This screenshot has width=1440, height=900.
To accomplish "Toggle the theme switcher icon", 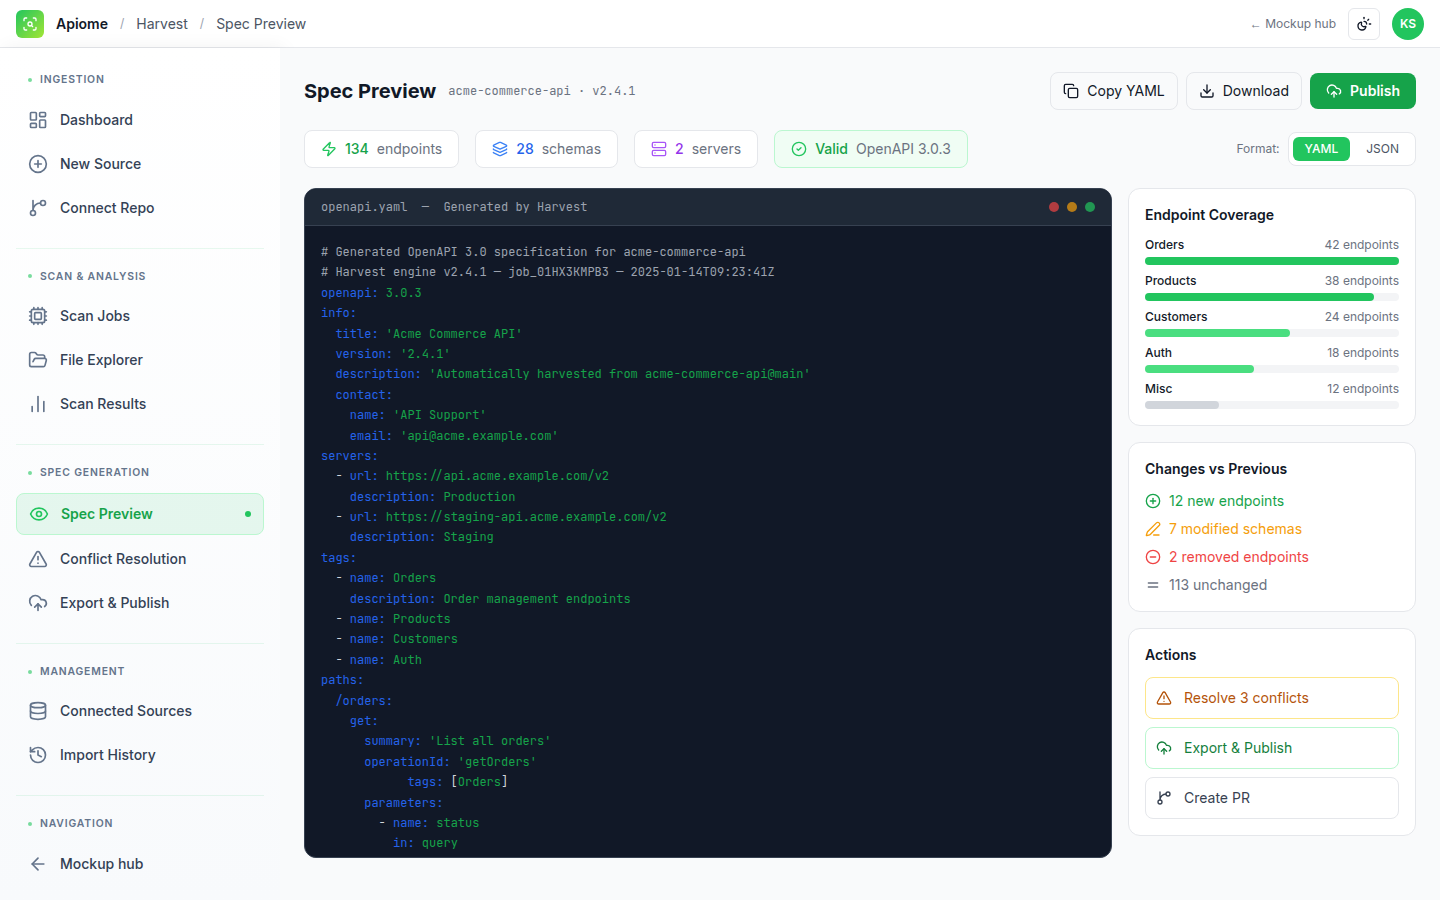I will tap(1364, 24).
